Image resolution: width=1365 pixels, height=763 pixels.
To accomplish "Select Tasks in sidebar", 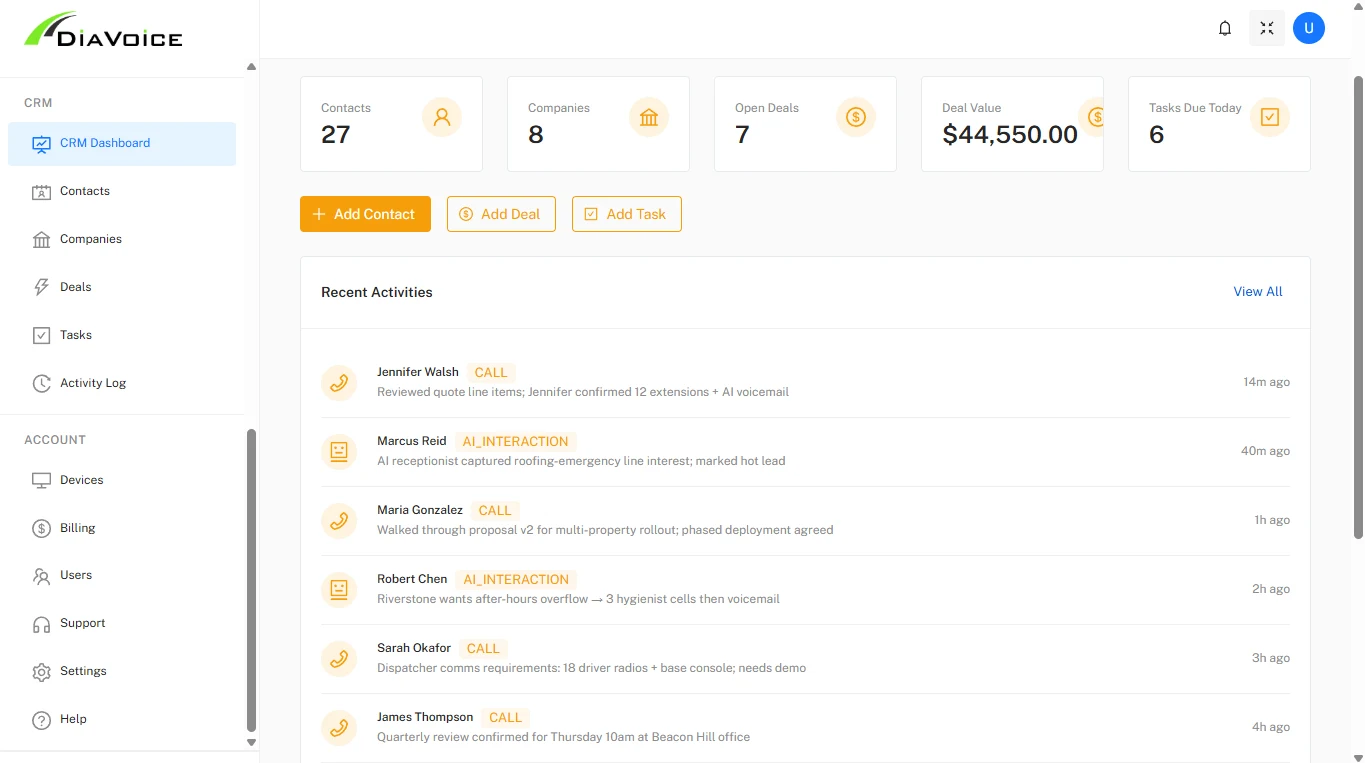I will click(x=122, y=336).
